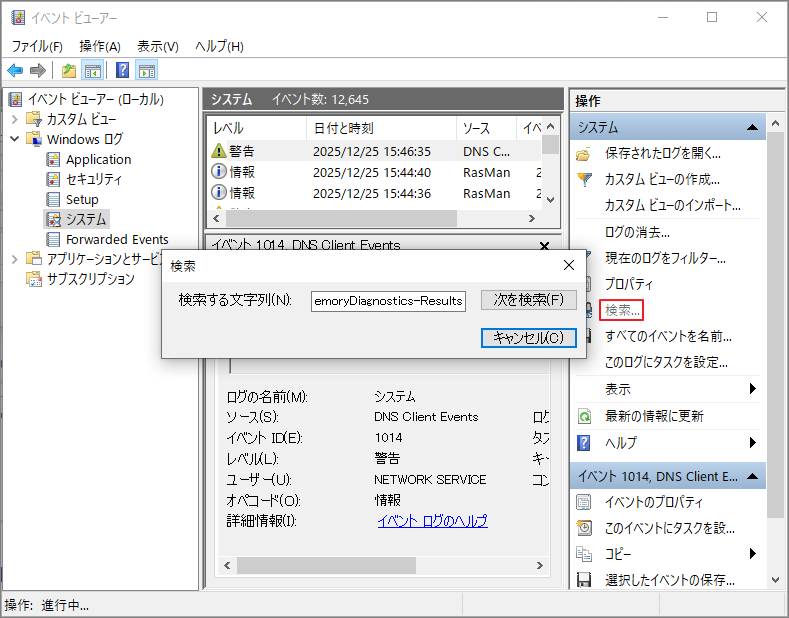Collapse the システム actions section header
789x618 pixels.
752,127
